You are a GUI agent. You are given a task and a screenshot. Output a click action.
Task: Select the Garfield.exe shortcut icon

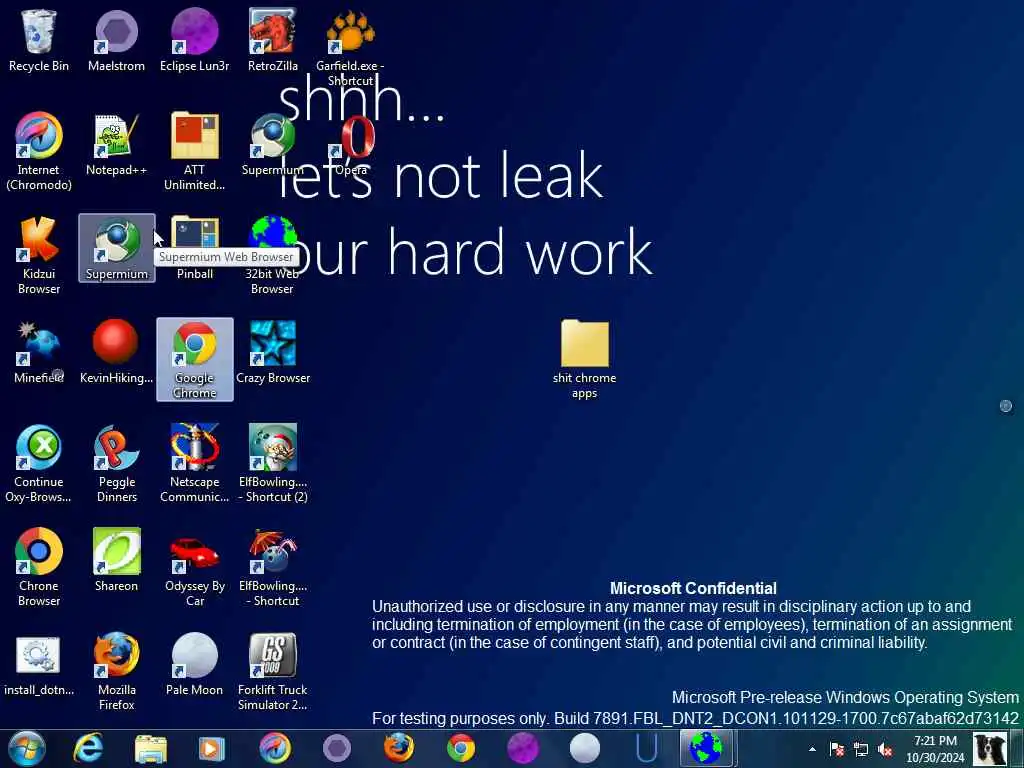coord(350,46)
